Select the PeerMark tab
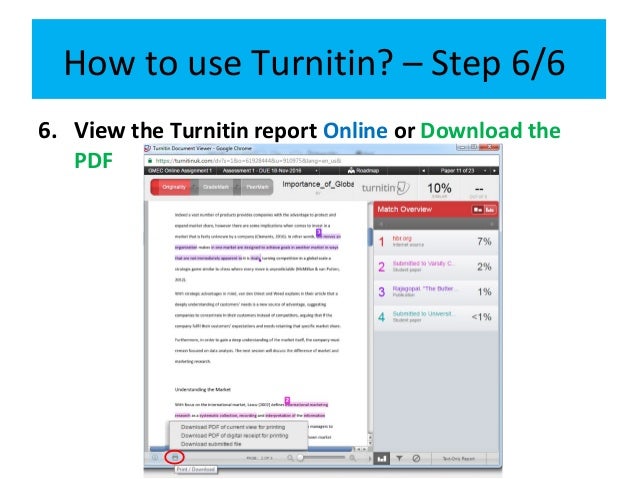This screenshot has width=638, height=479. (x=257, y=187)
